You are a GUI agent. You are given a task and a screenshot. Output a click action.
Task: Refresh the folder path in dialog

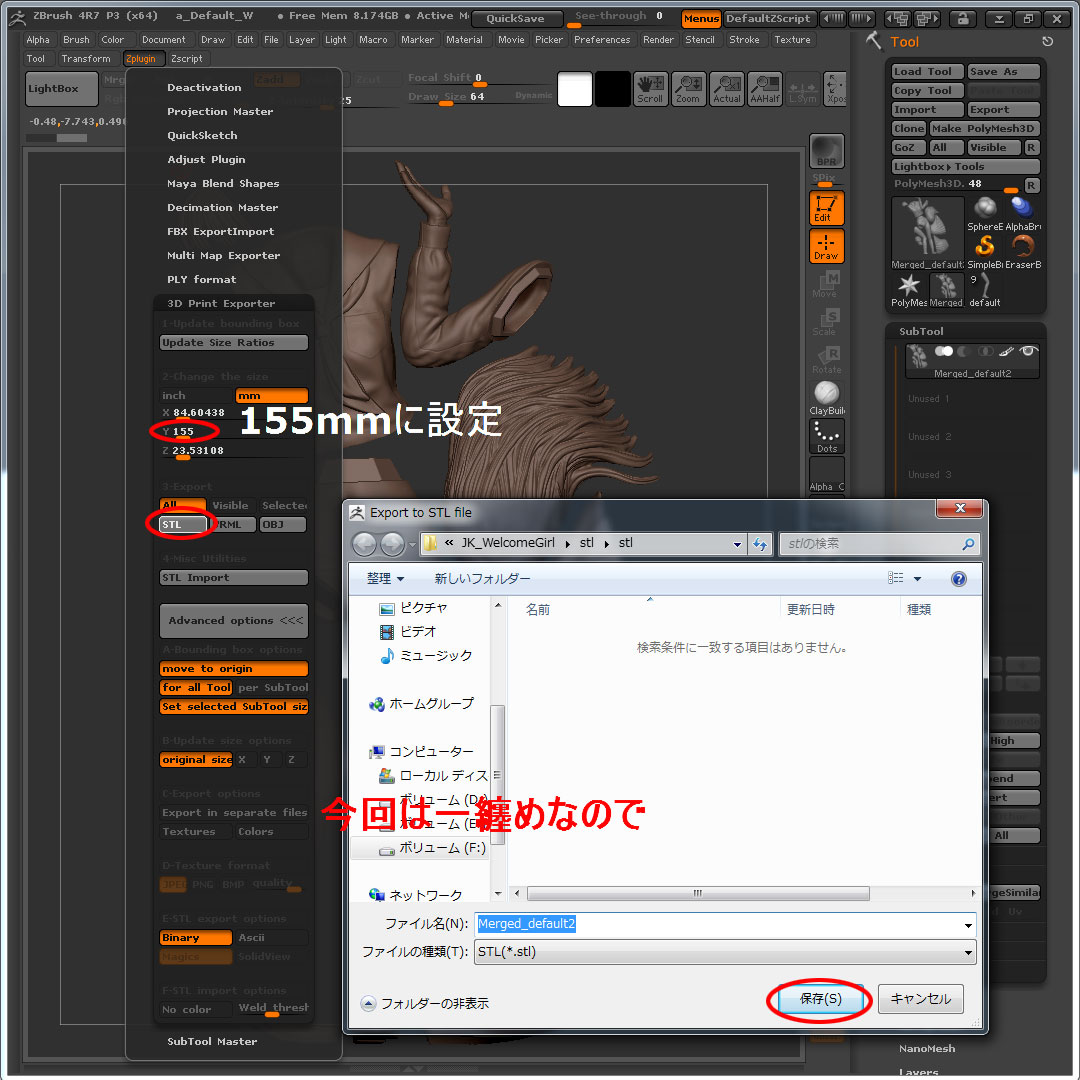click(760, 544)
